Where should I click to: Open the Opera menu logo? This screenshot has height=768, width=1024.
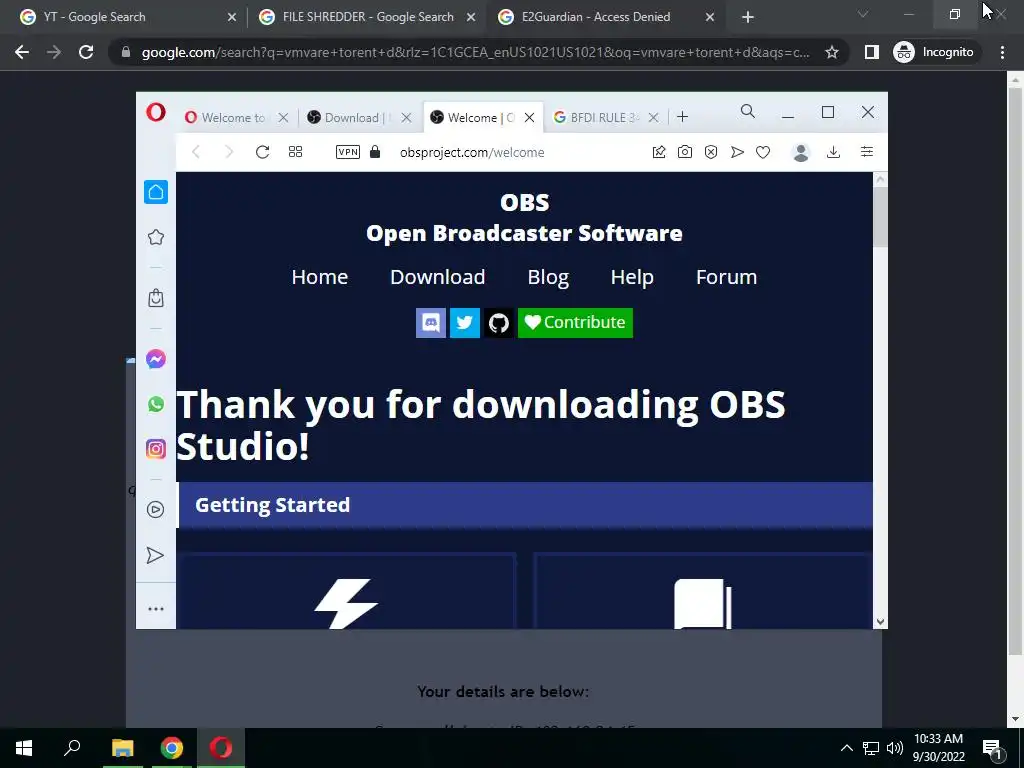[155, 112]
